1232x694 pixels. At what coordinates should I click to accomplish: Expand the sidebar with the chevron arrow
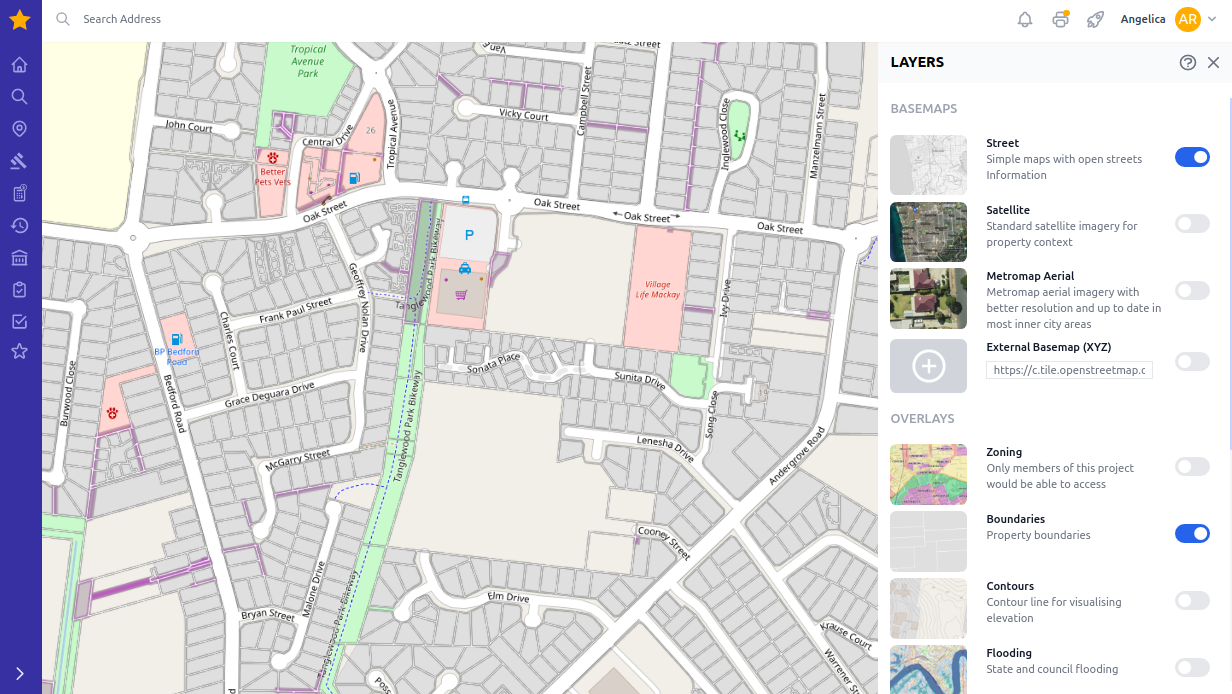pos(19,673)
